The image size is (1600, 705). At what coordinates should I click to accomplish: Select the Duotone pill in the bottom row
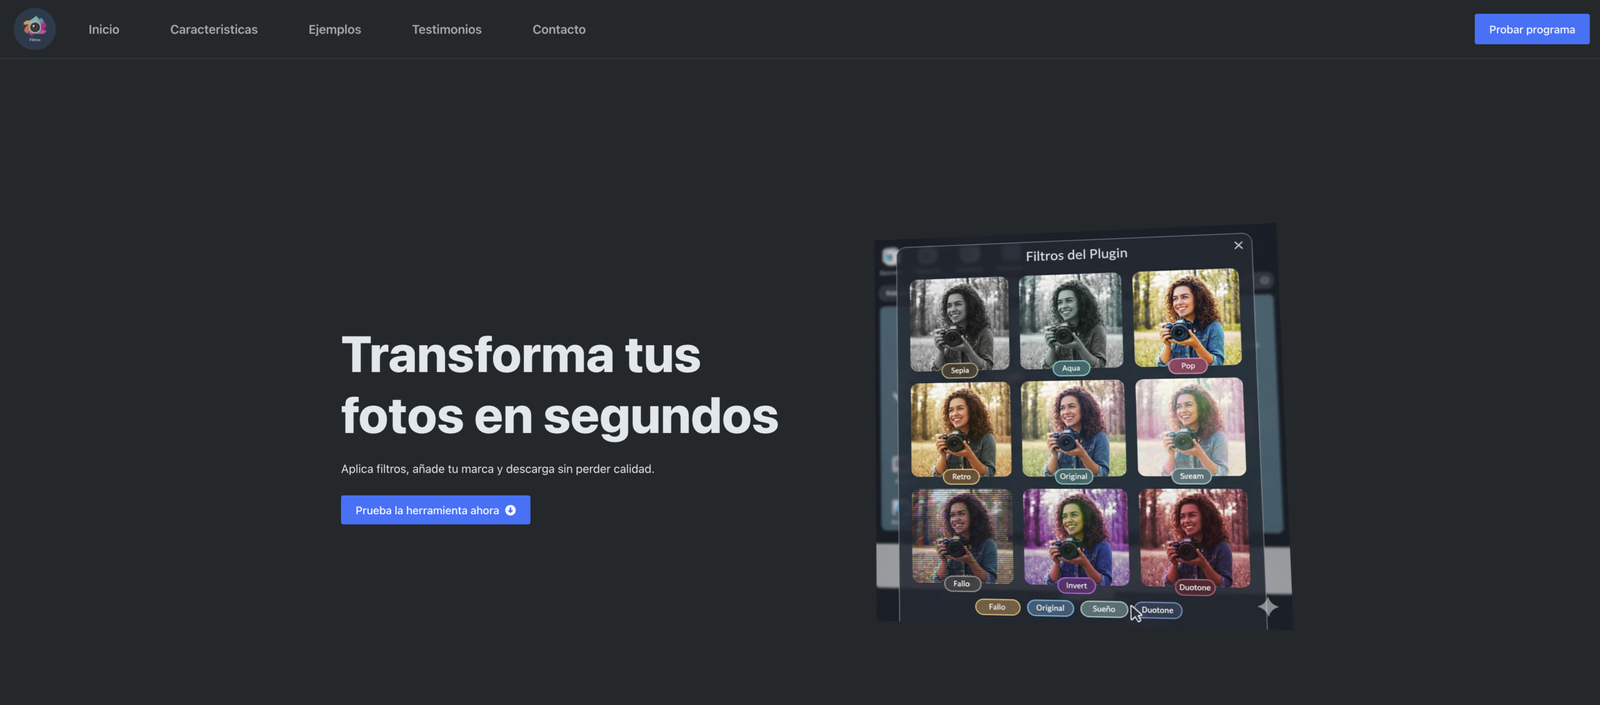click(1160, 610)
